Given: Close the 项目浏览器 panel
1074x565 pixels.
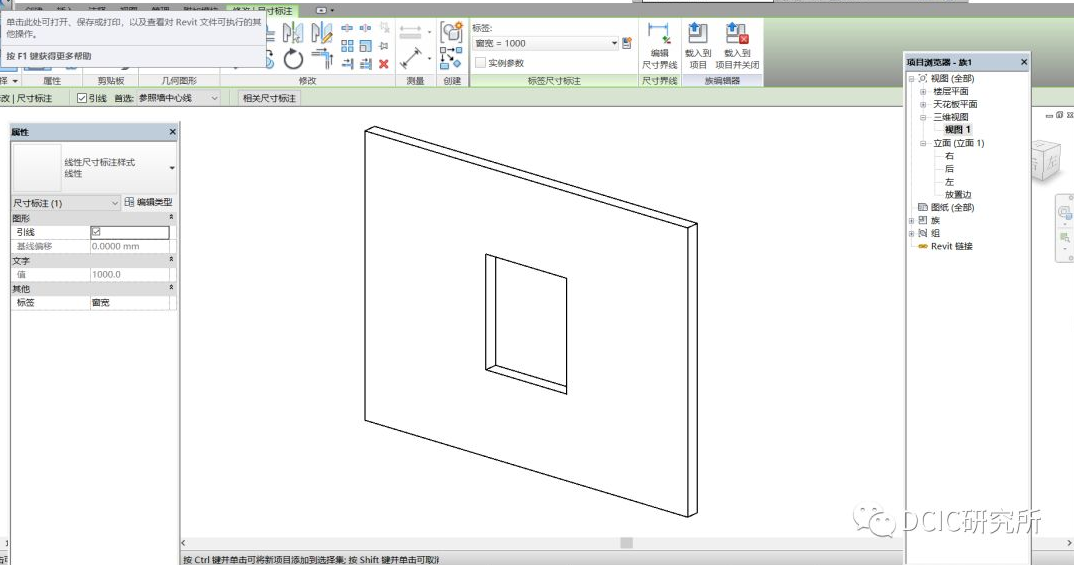Looking at the screenshot, I should pyautogui.click(x=1024, y=62).
